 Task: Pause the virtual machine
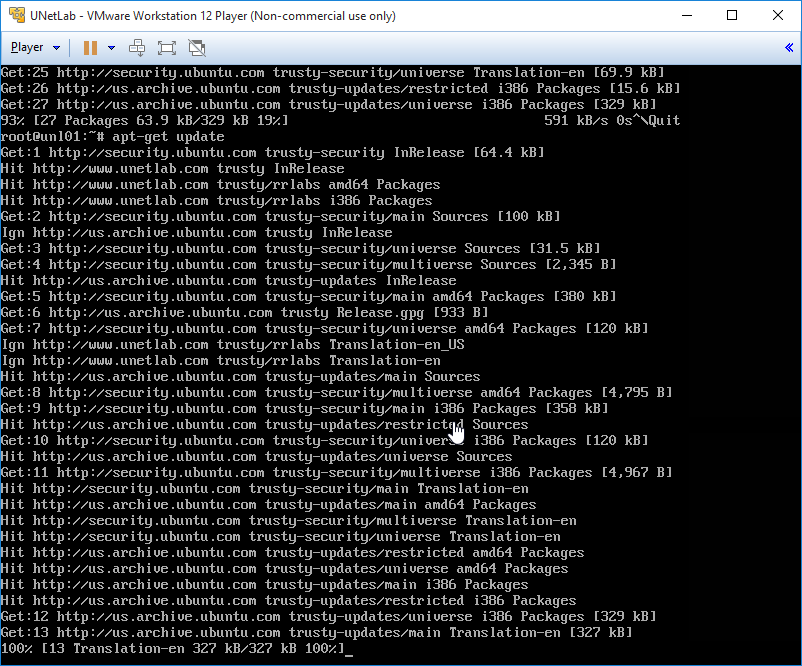(x=91, y=48)
